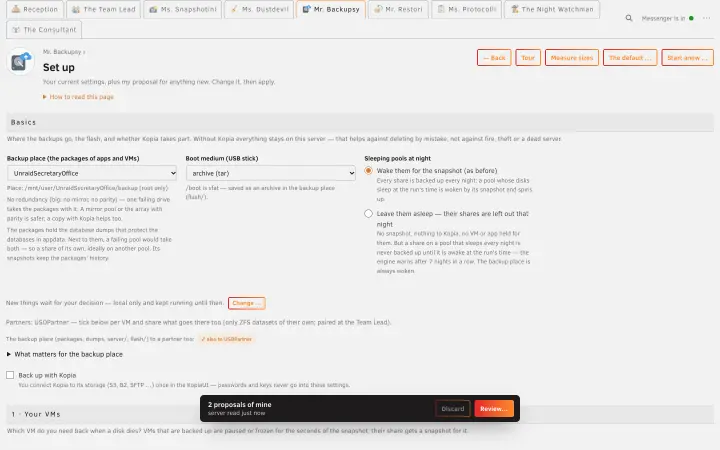Image resolution: width=720 pixels, height=450 pixels.
Task: Expand How to read this page
Action: [x=78, y=97]
